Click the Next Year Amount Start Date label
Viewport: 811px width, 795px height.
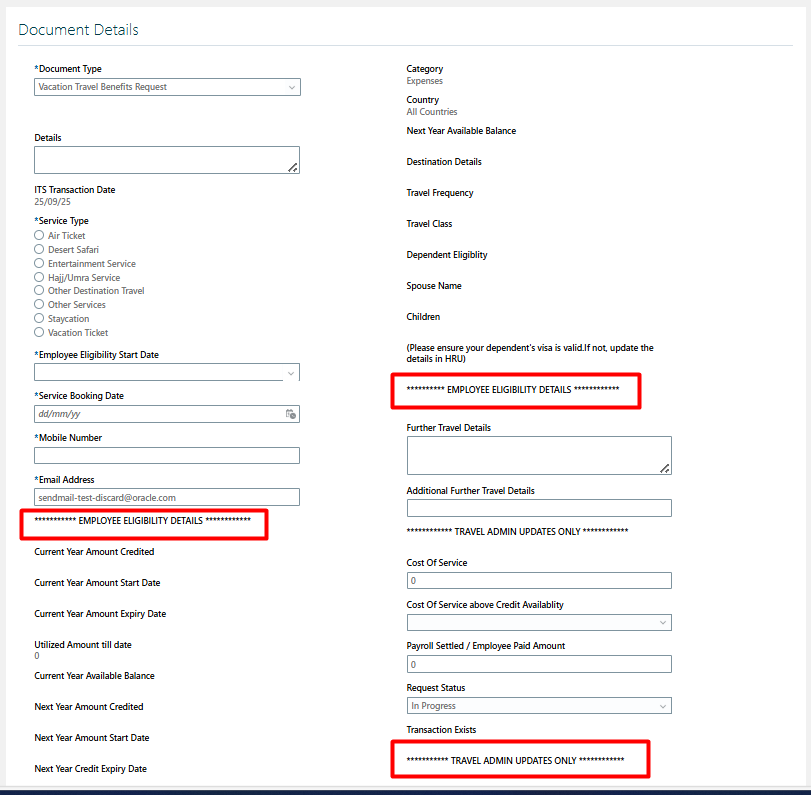coord(92,738)
